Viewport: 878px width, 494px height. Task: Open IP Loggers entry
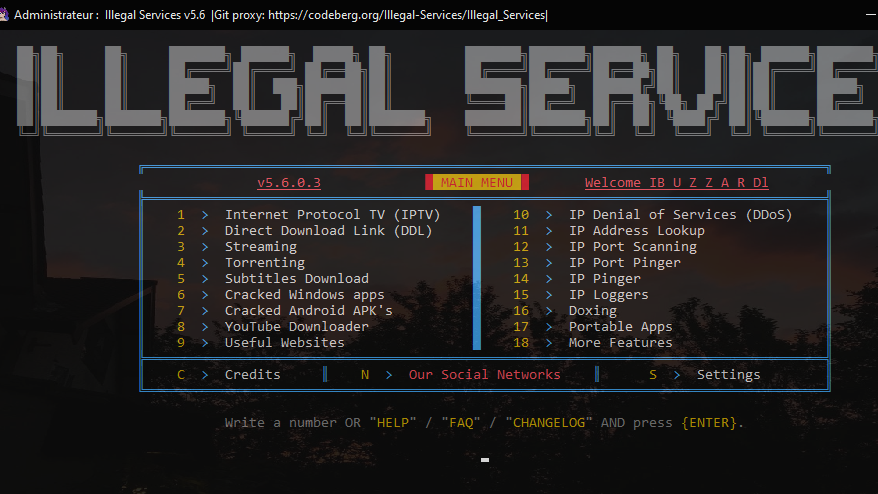click(609, 295)
